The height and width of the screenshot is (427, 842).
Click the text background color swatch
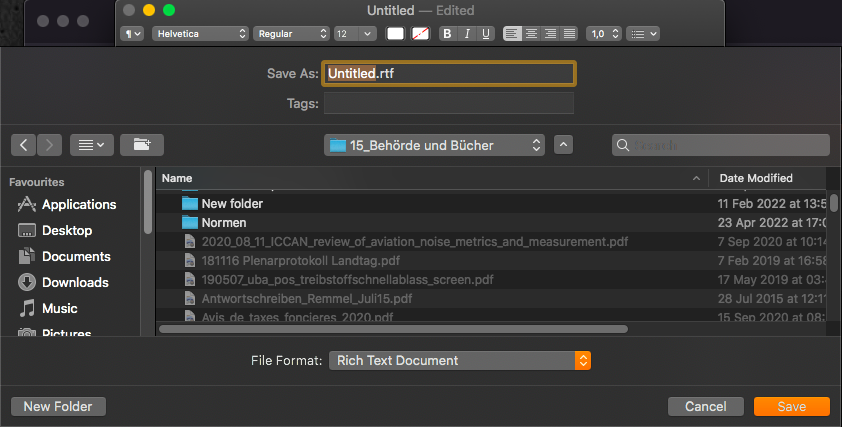tap(420, 34)
